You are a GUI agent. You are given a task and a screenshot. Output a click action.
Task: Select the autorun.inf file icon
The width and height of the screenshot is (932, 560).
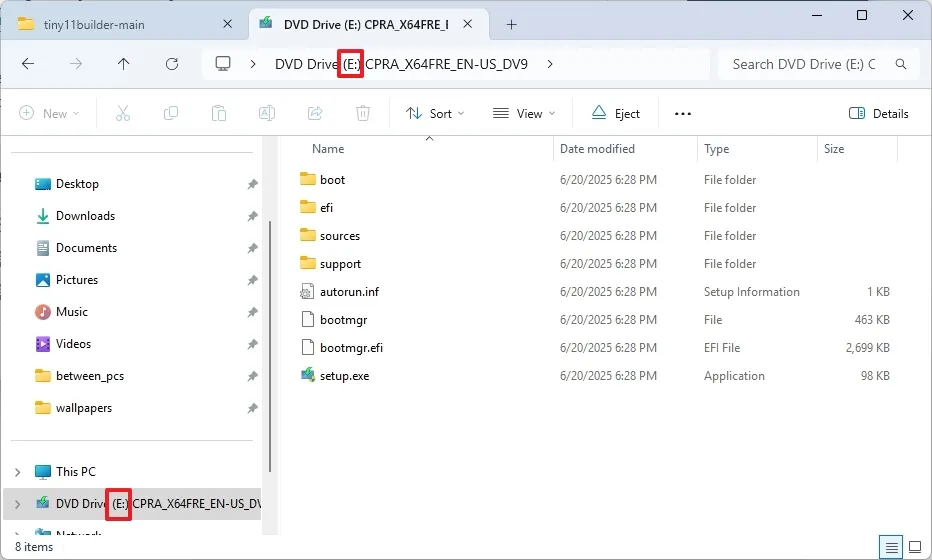307,291
